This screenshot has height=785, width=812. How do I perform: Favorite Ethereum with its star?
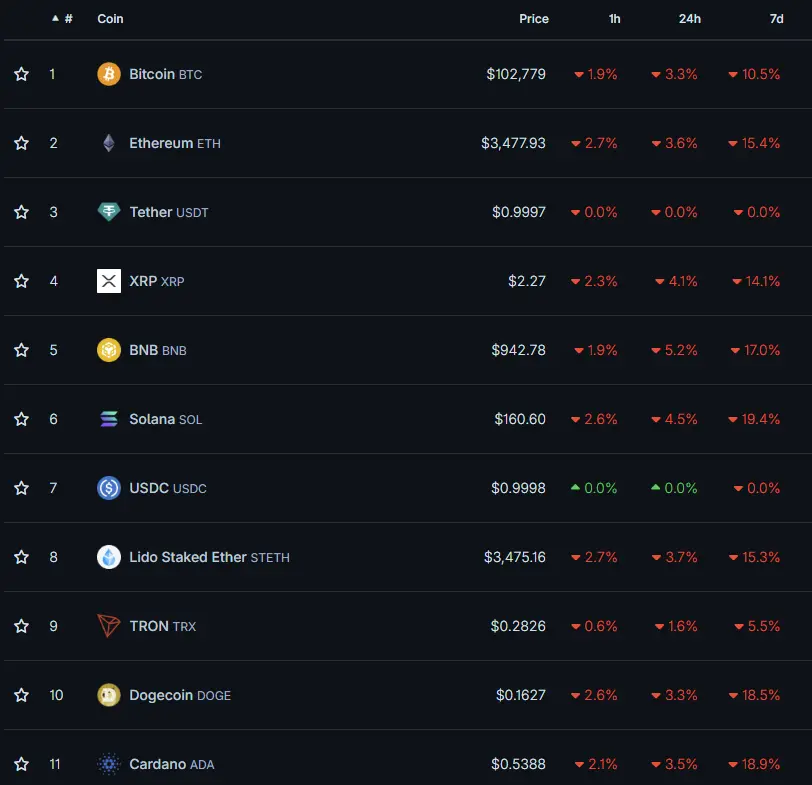point(21,143)
